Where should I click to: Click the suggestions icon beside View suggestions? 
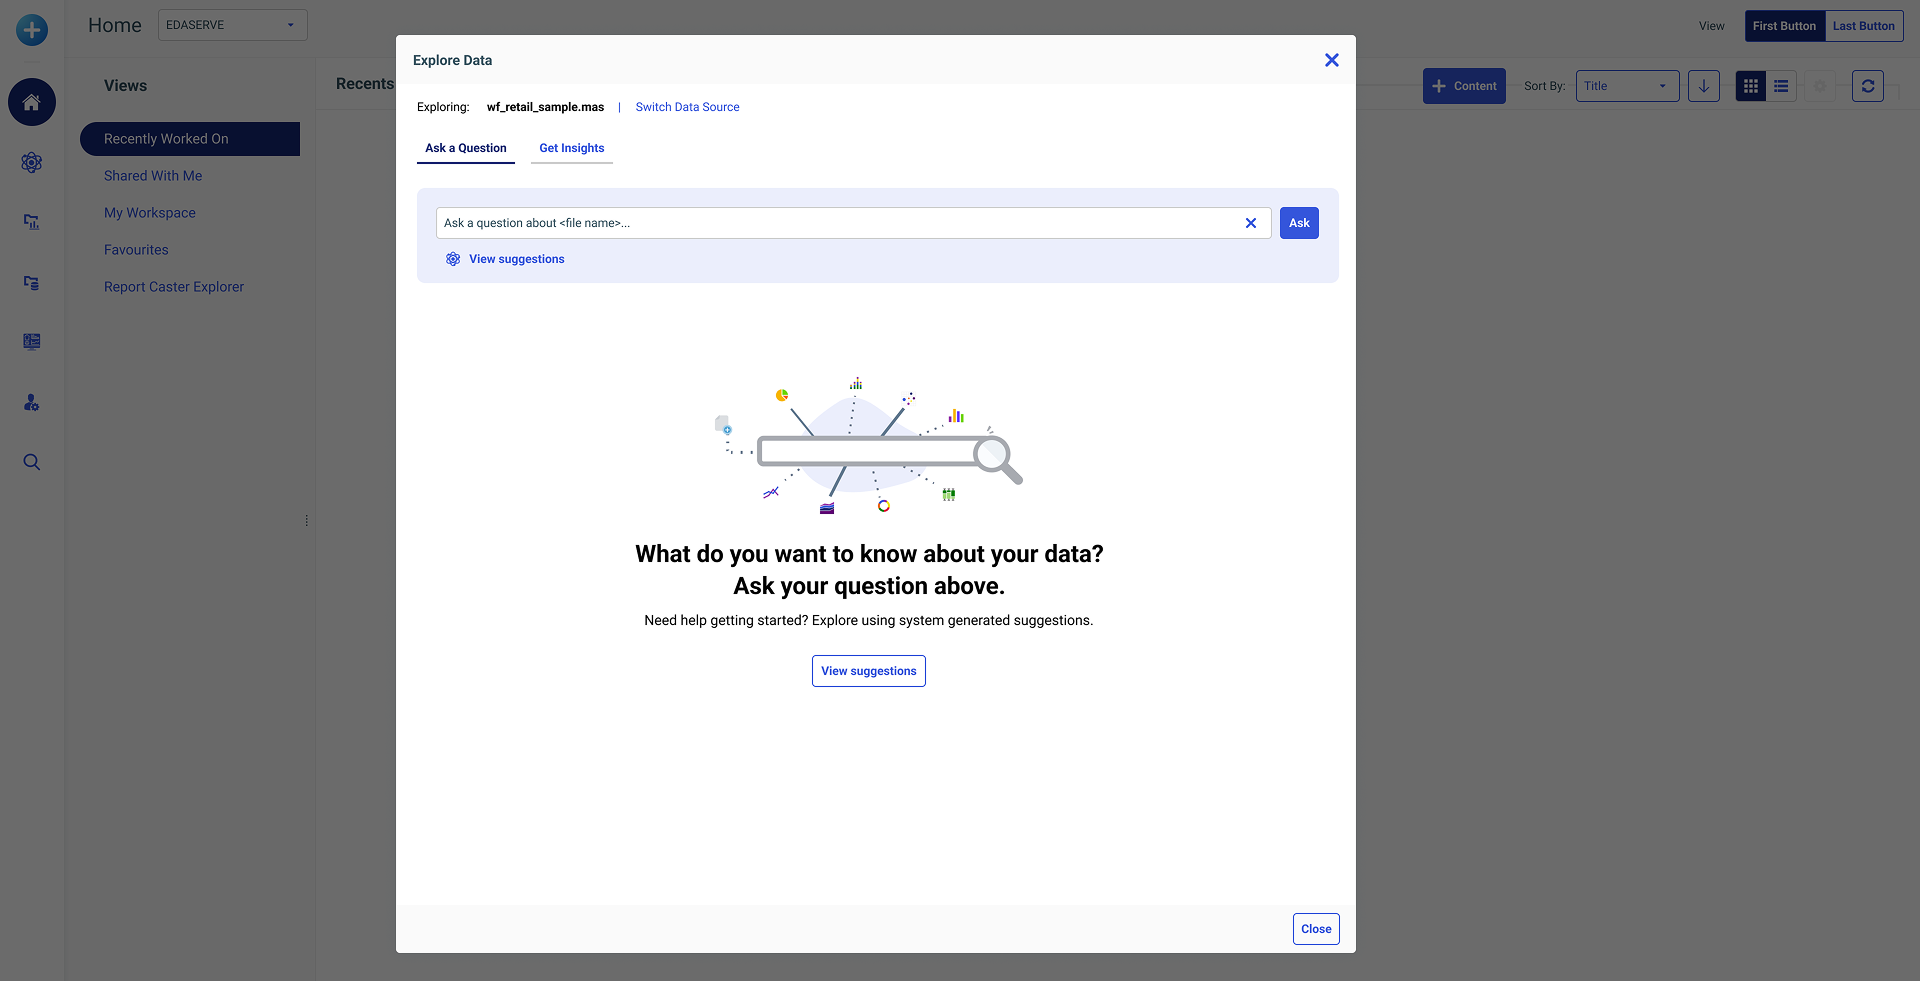coord(453,259)
